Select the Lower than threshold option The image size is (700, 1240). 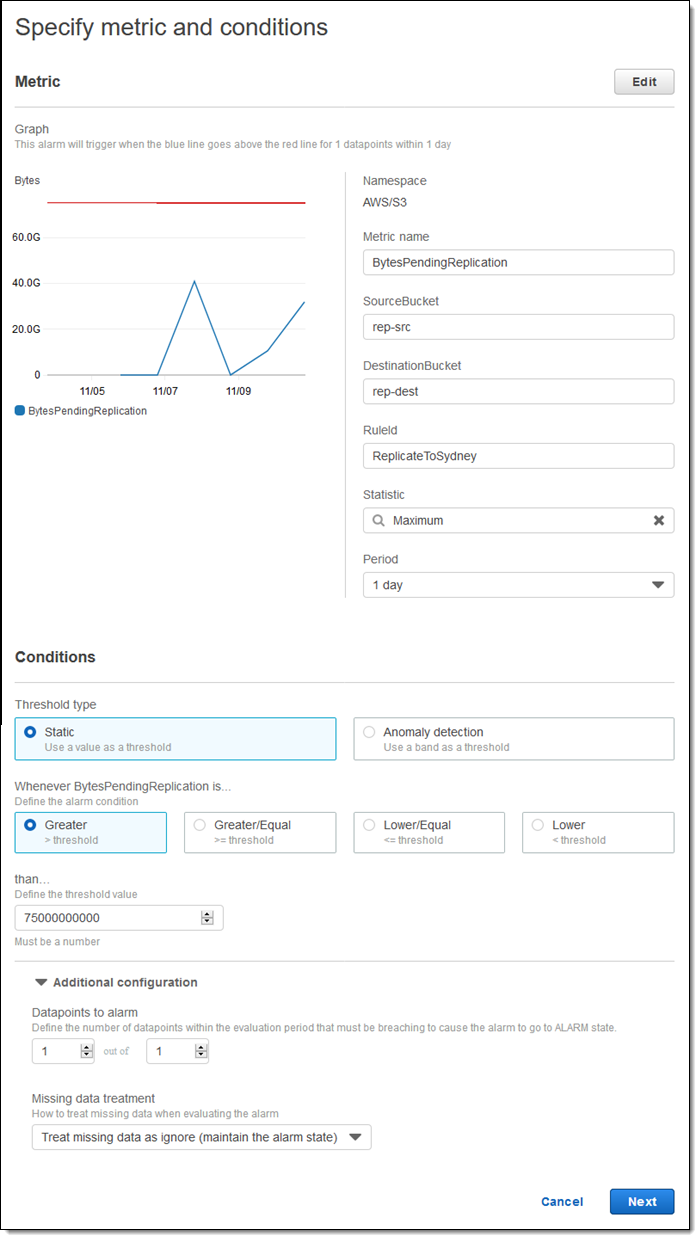(x=538, y=825)
